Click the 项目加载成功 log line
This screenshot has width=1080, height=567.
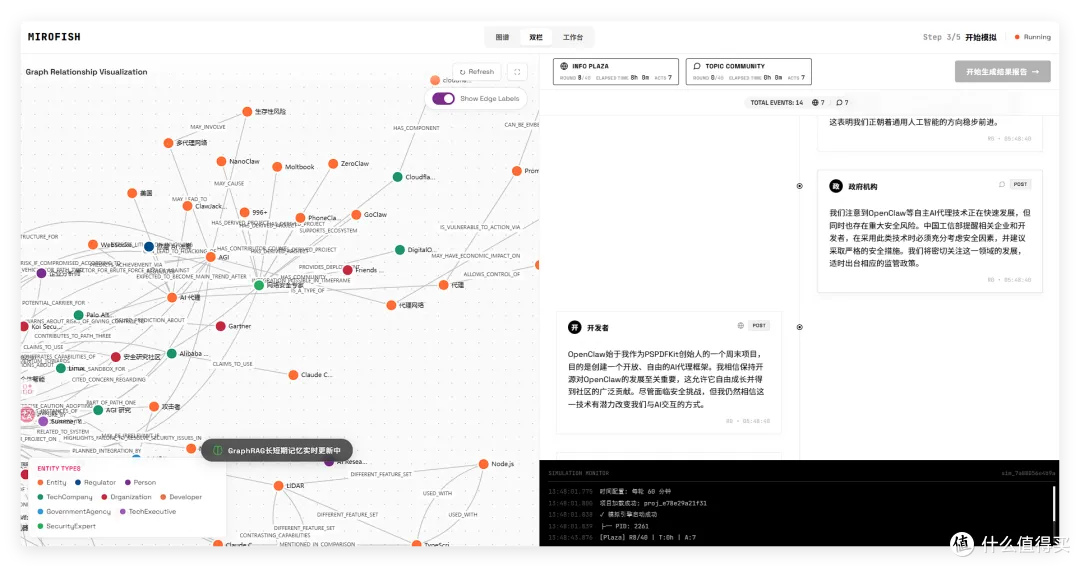click(x=627, y=503)
